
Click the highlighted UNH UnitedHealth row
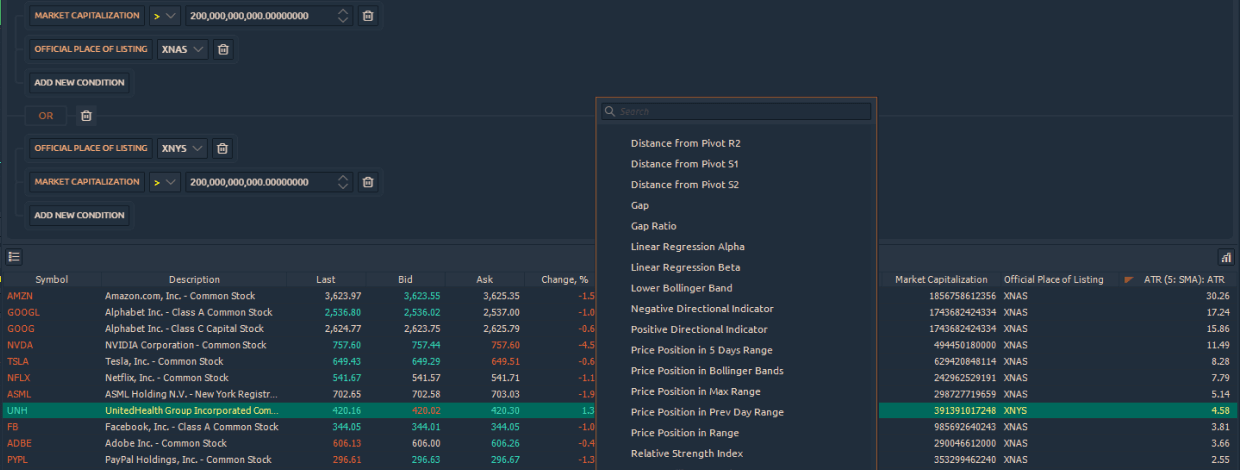point(620,410)
